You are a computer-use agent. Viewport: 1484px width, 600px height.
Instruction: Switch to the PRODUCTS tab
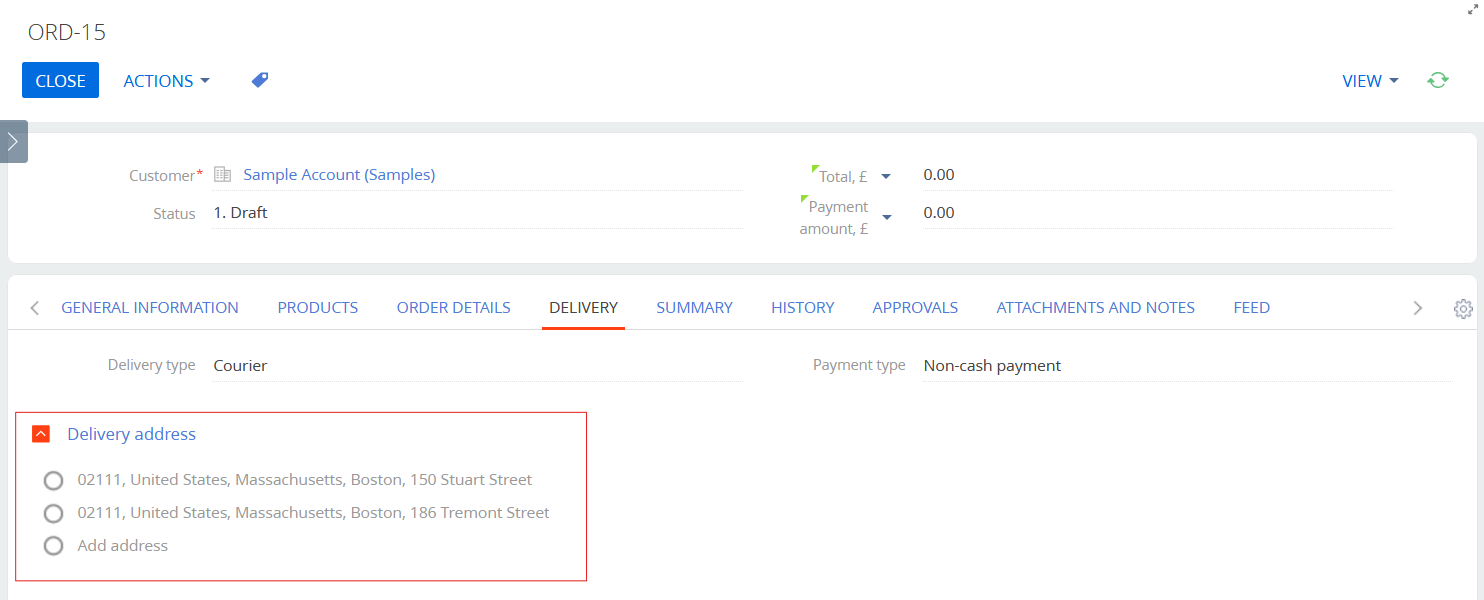pyautogui.click(x=318, y=308)
